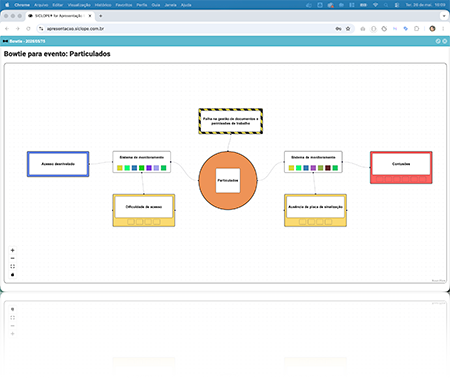
Task: Click the blue swatch in the left barrier
Action: coord(134,168)
